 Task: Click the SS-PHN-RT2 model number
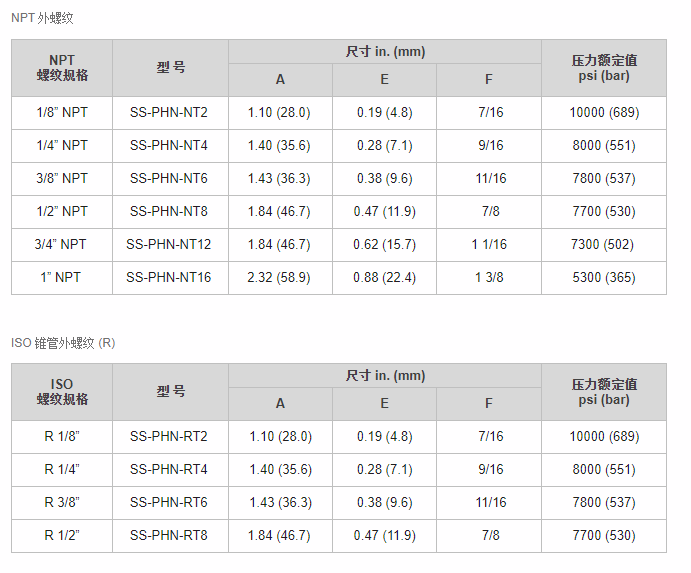coord(169,437)
